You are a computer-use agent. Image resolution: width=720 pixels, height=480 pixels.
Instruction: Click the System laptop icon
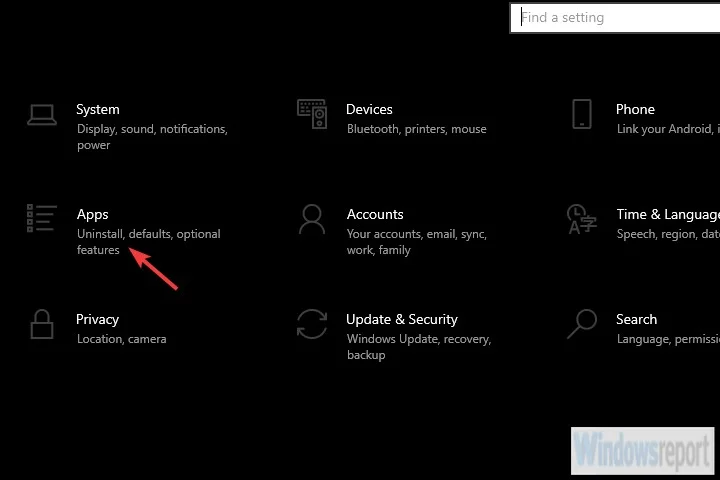pyautogui.click(x=42, y=115)
